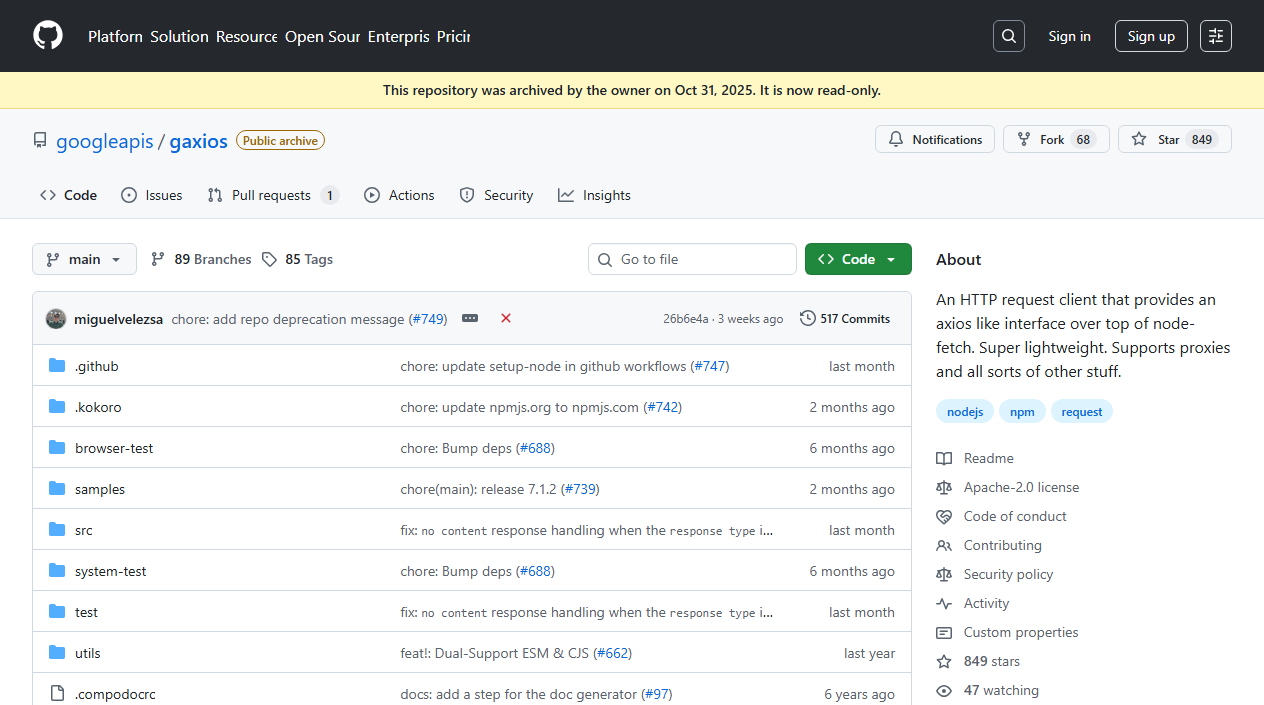Click 'chore(main): release 7.1.2' commit message
Screen dimensions: 1264x705
[479, 489]
